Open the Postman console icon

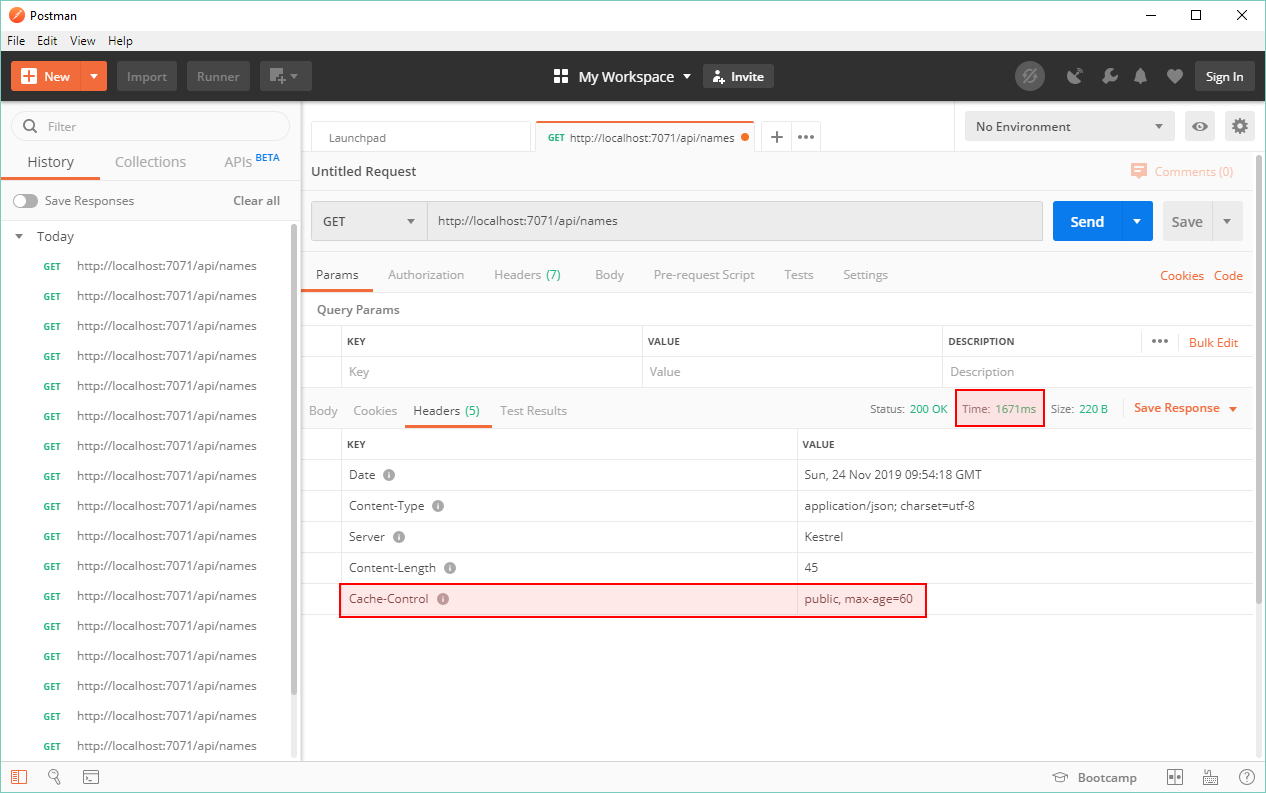point(90,777)
